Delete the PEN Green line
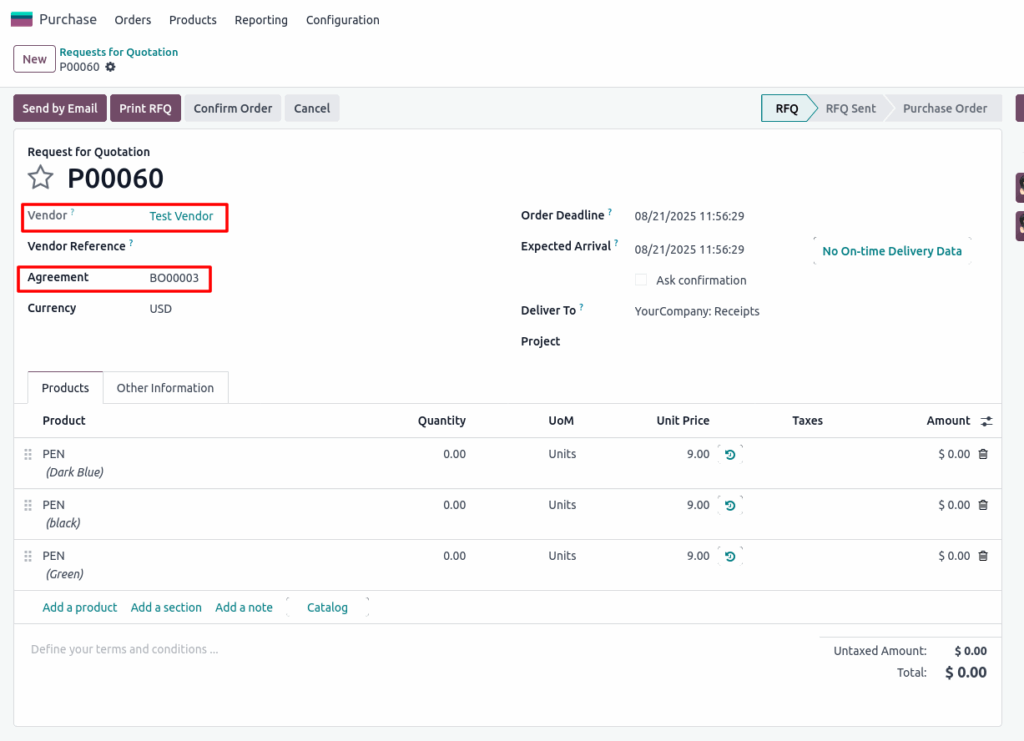Image resolution: width=1024 pixels, height=741 pixels. point(983,556)
